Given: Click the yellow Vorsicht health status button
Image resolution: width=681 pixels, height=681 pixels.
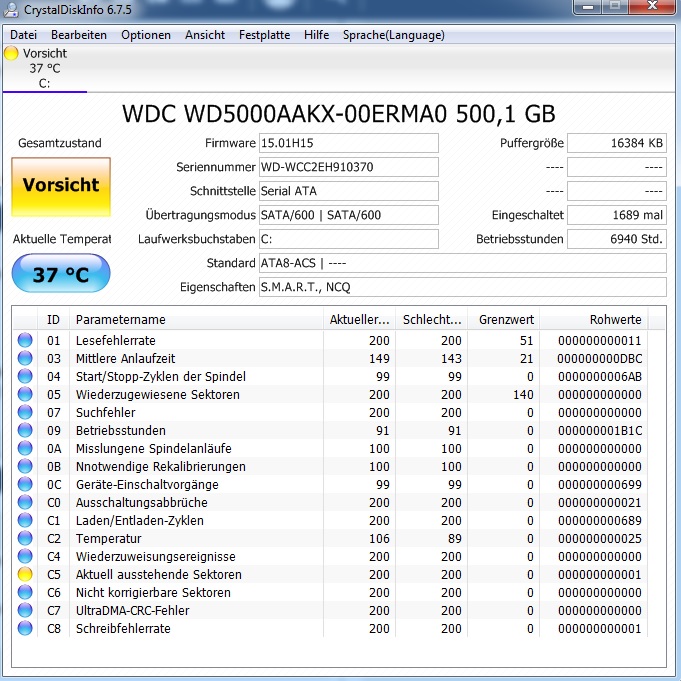Looking at the screenshot, I should pyautogui.click(x=61, y=186).
